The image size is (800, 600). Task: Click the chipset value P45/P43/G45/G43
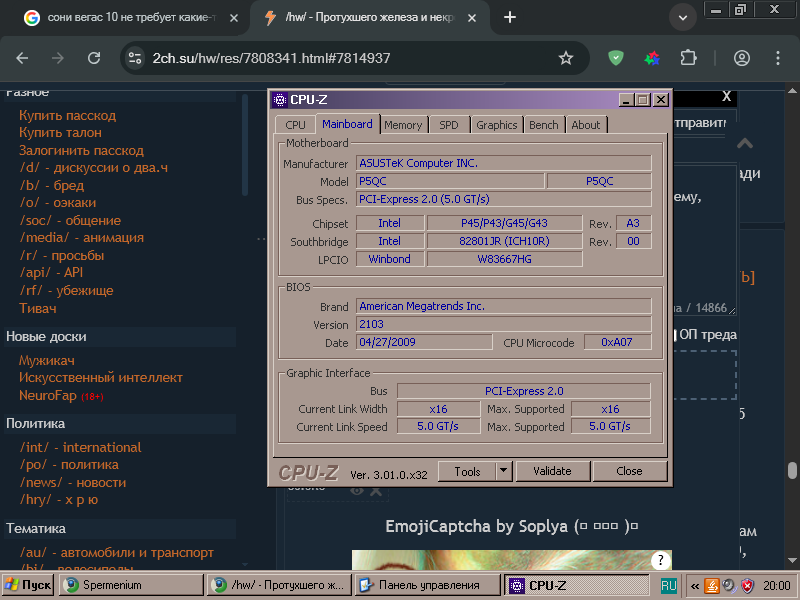click(504, 223)
